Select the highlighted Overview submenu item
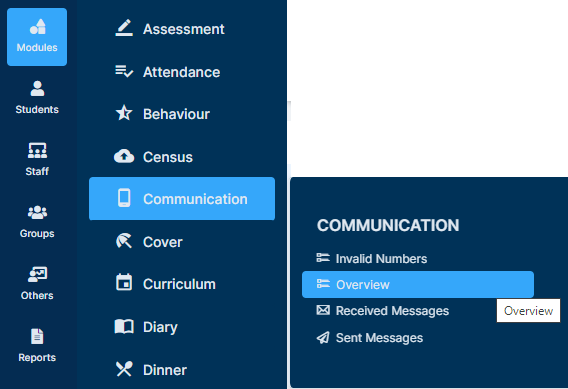568x389 pixels. (x=418, y=285)
